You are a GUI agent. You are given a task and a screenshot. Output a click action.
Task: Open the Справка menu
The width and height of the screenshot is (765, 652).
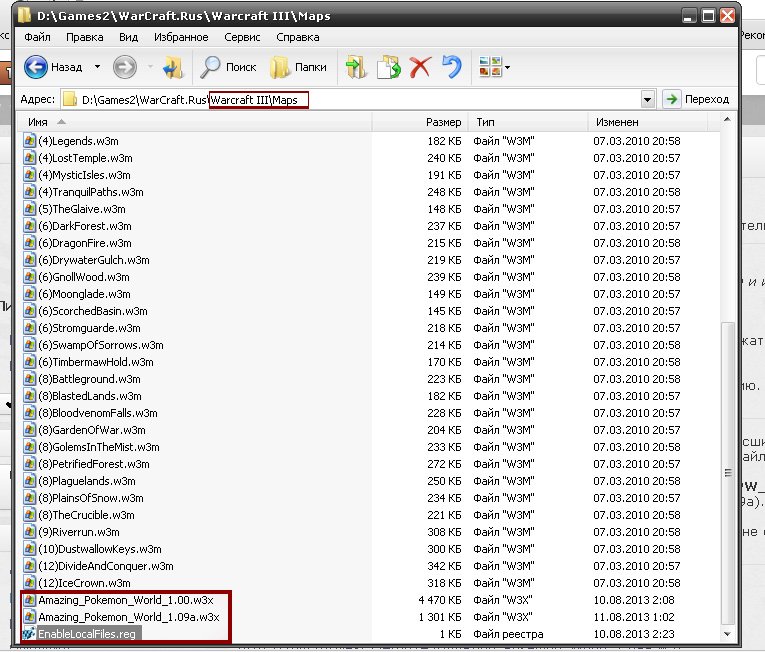(298, 37)
